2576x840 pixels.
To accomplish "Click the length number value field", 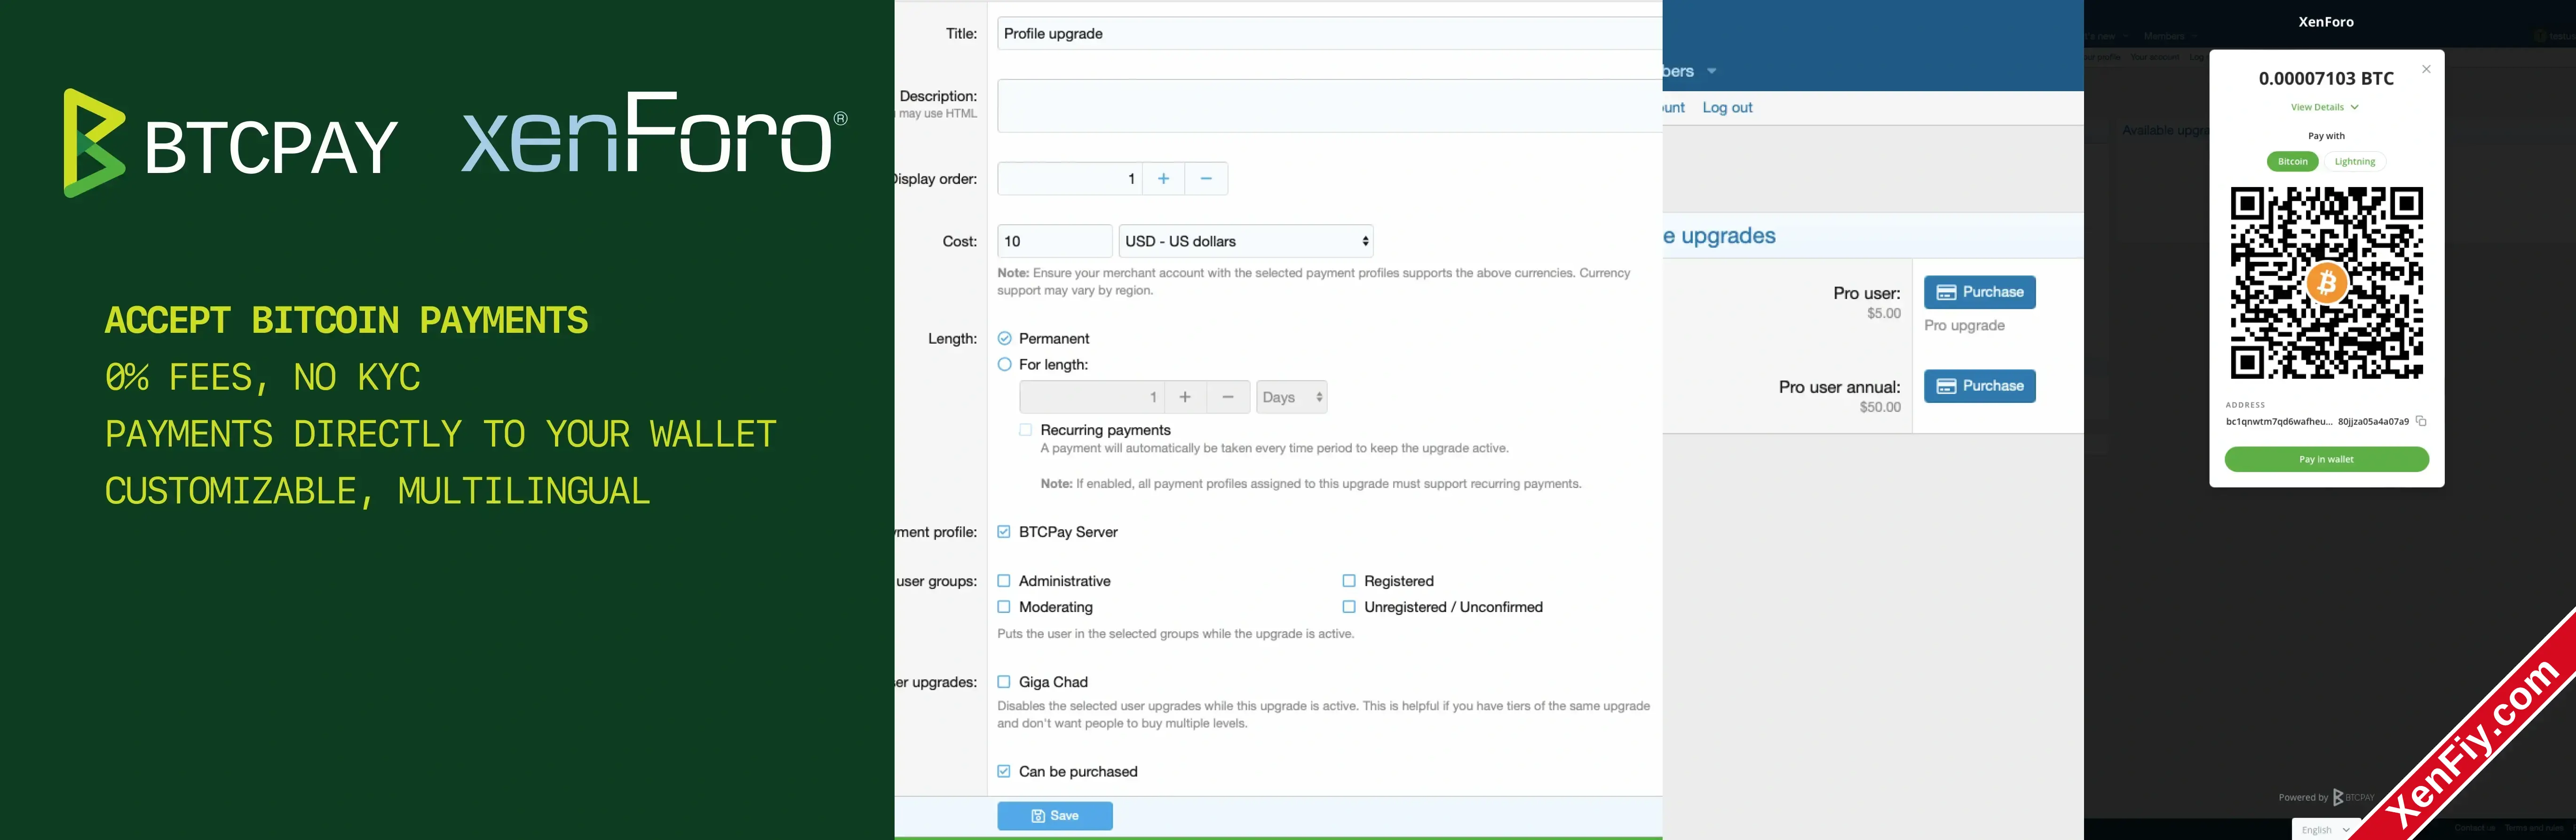I will tap(1091, 397).
